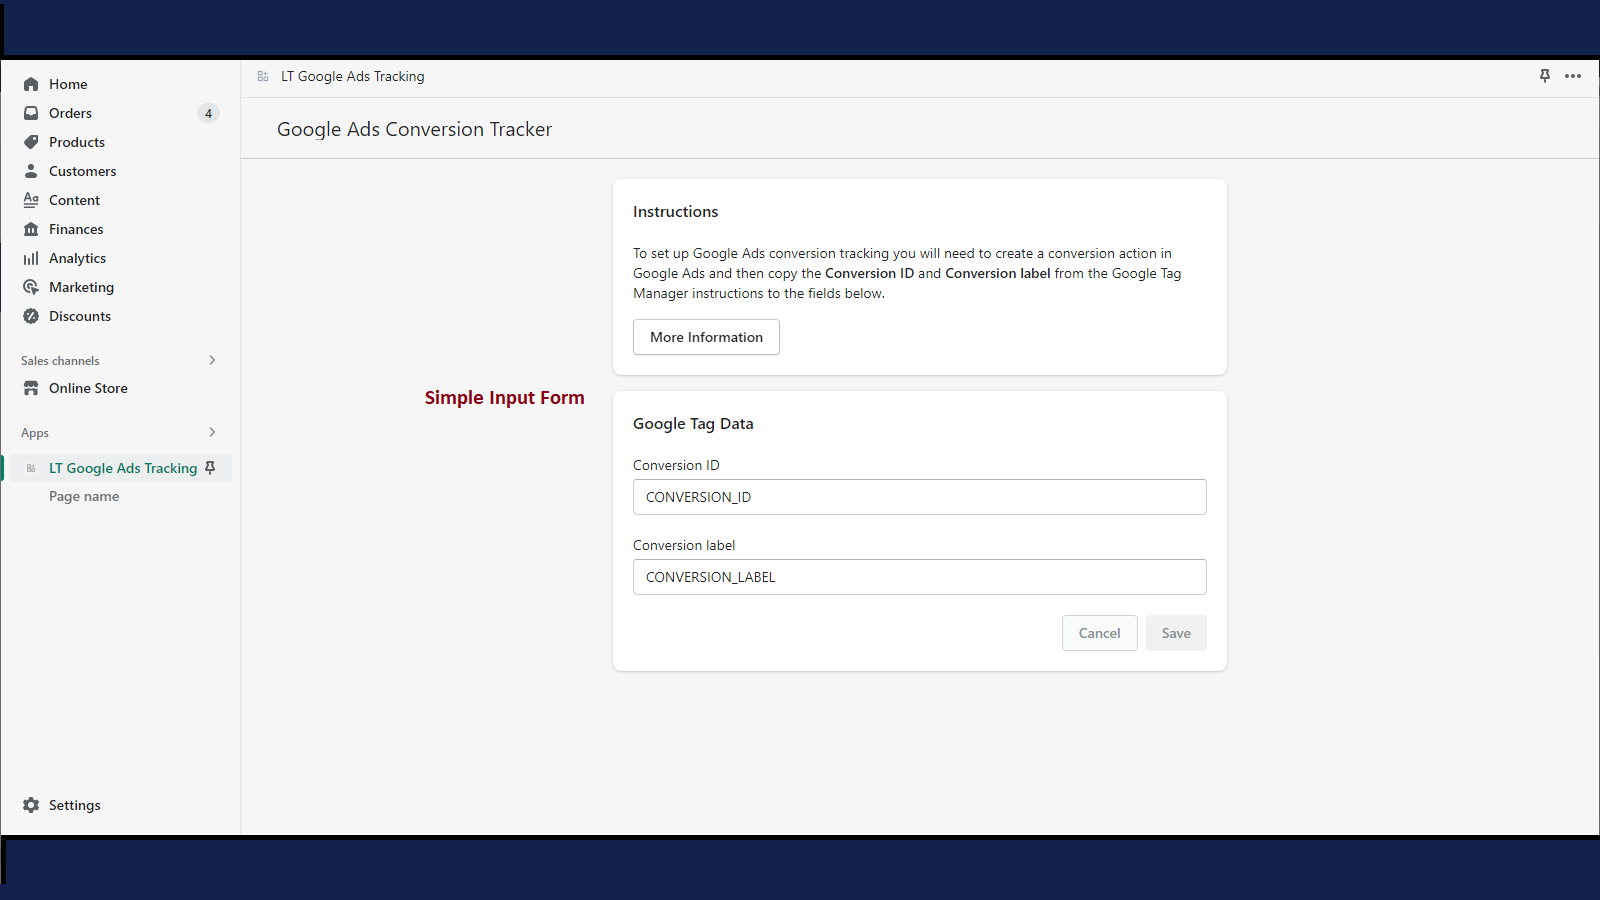
Task: Select Online Store sales channel
Action: pyautogui.click(x=89, y=388)
